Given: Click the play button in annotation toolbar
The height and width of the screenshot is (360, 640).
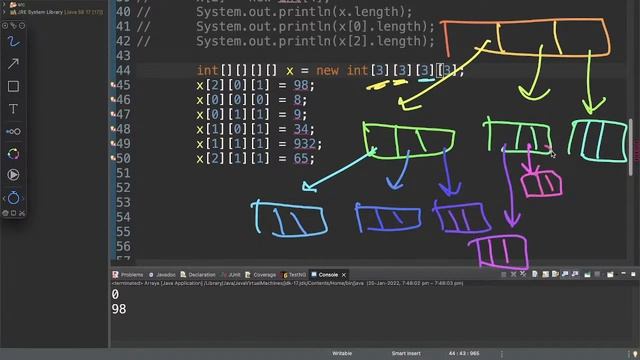Looking at the screenshot, I should tap(13, 175).
